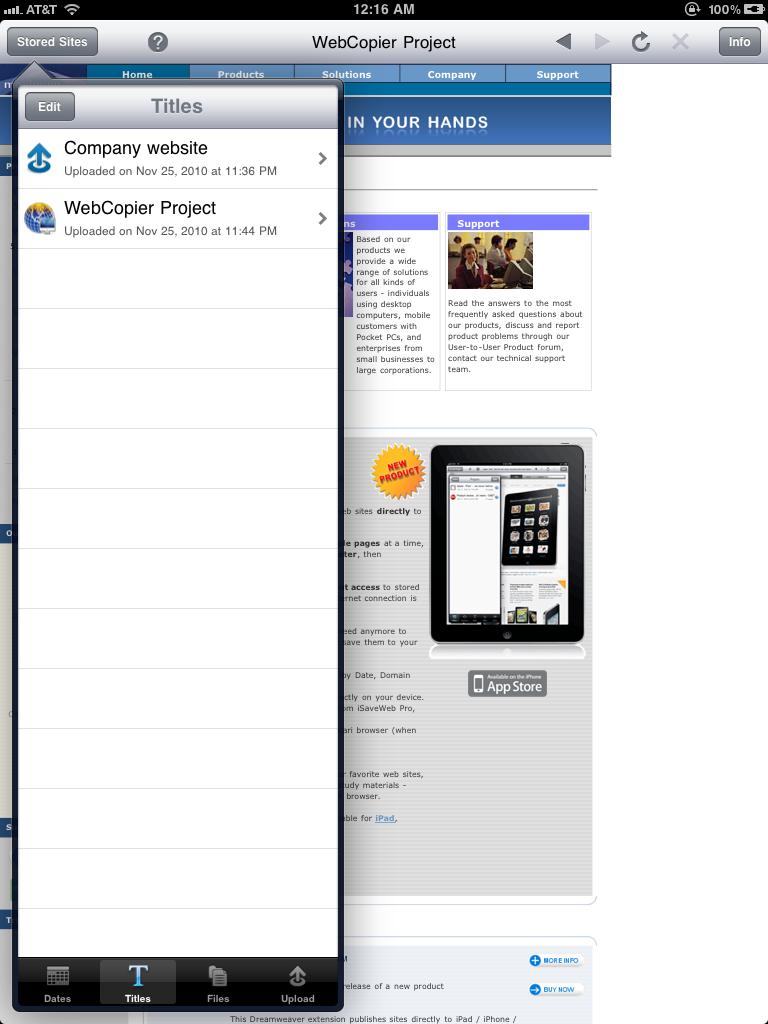Click the Titles popover heading
768x1024 pixels.
click(x=177, y=106)
